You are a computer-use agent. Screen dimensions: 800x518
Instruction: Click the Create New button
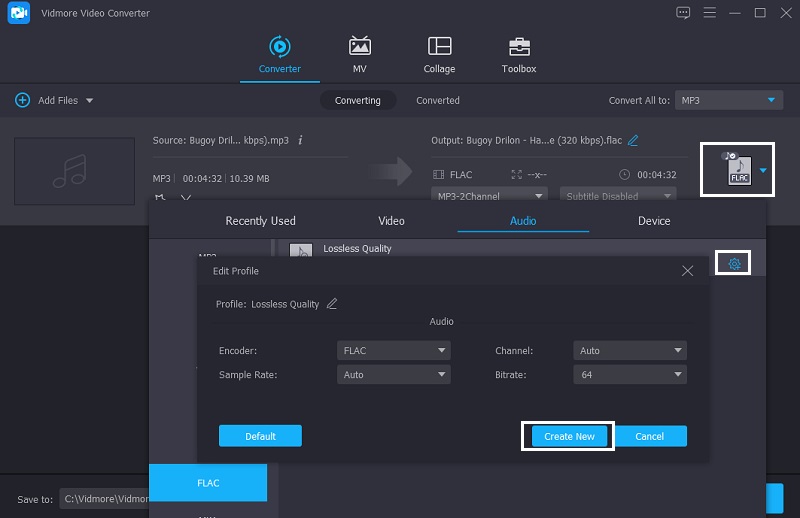(567, 436)
